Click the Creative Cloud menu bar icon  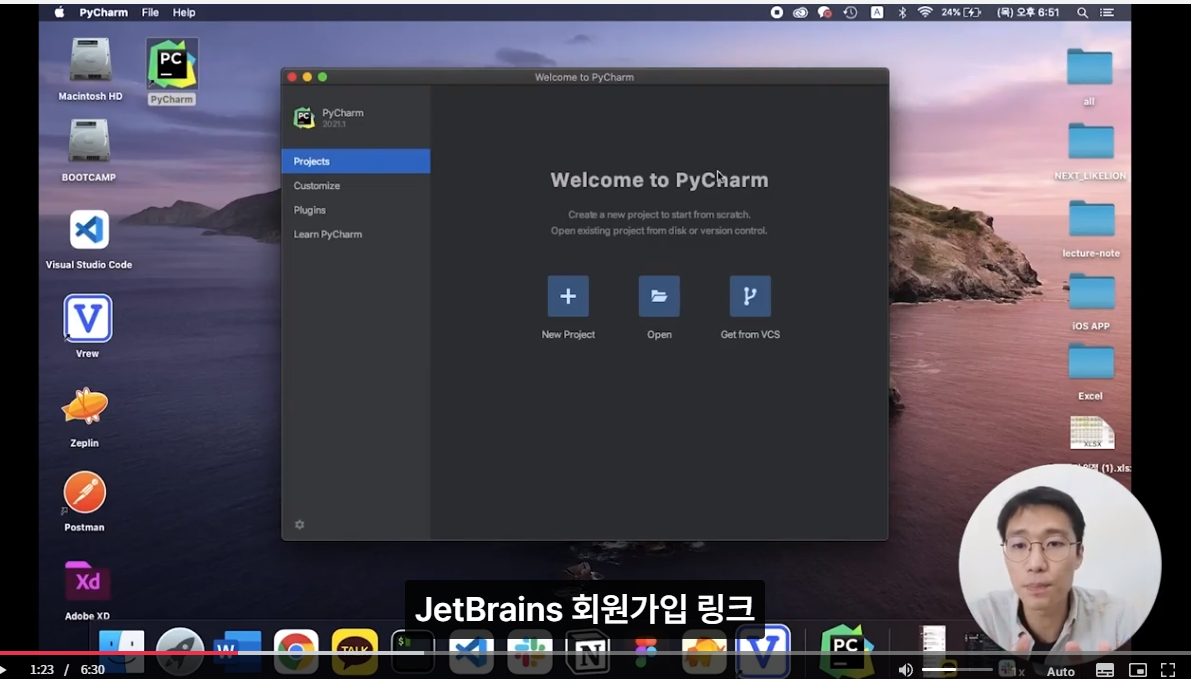point(800,12)
